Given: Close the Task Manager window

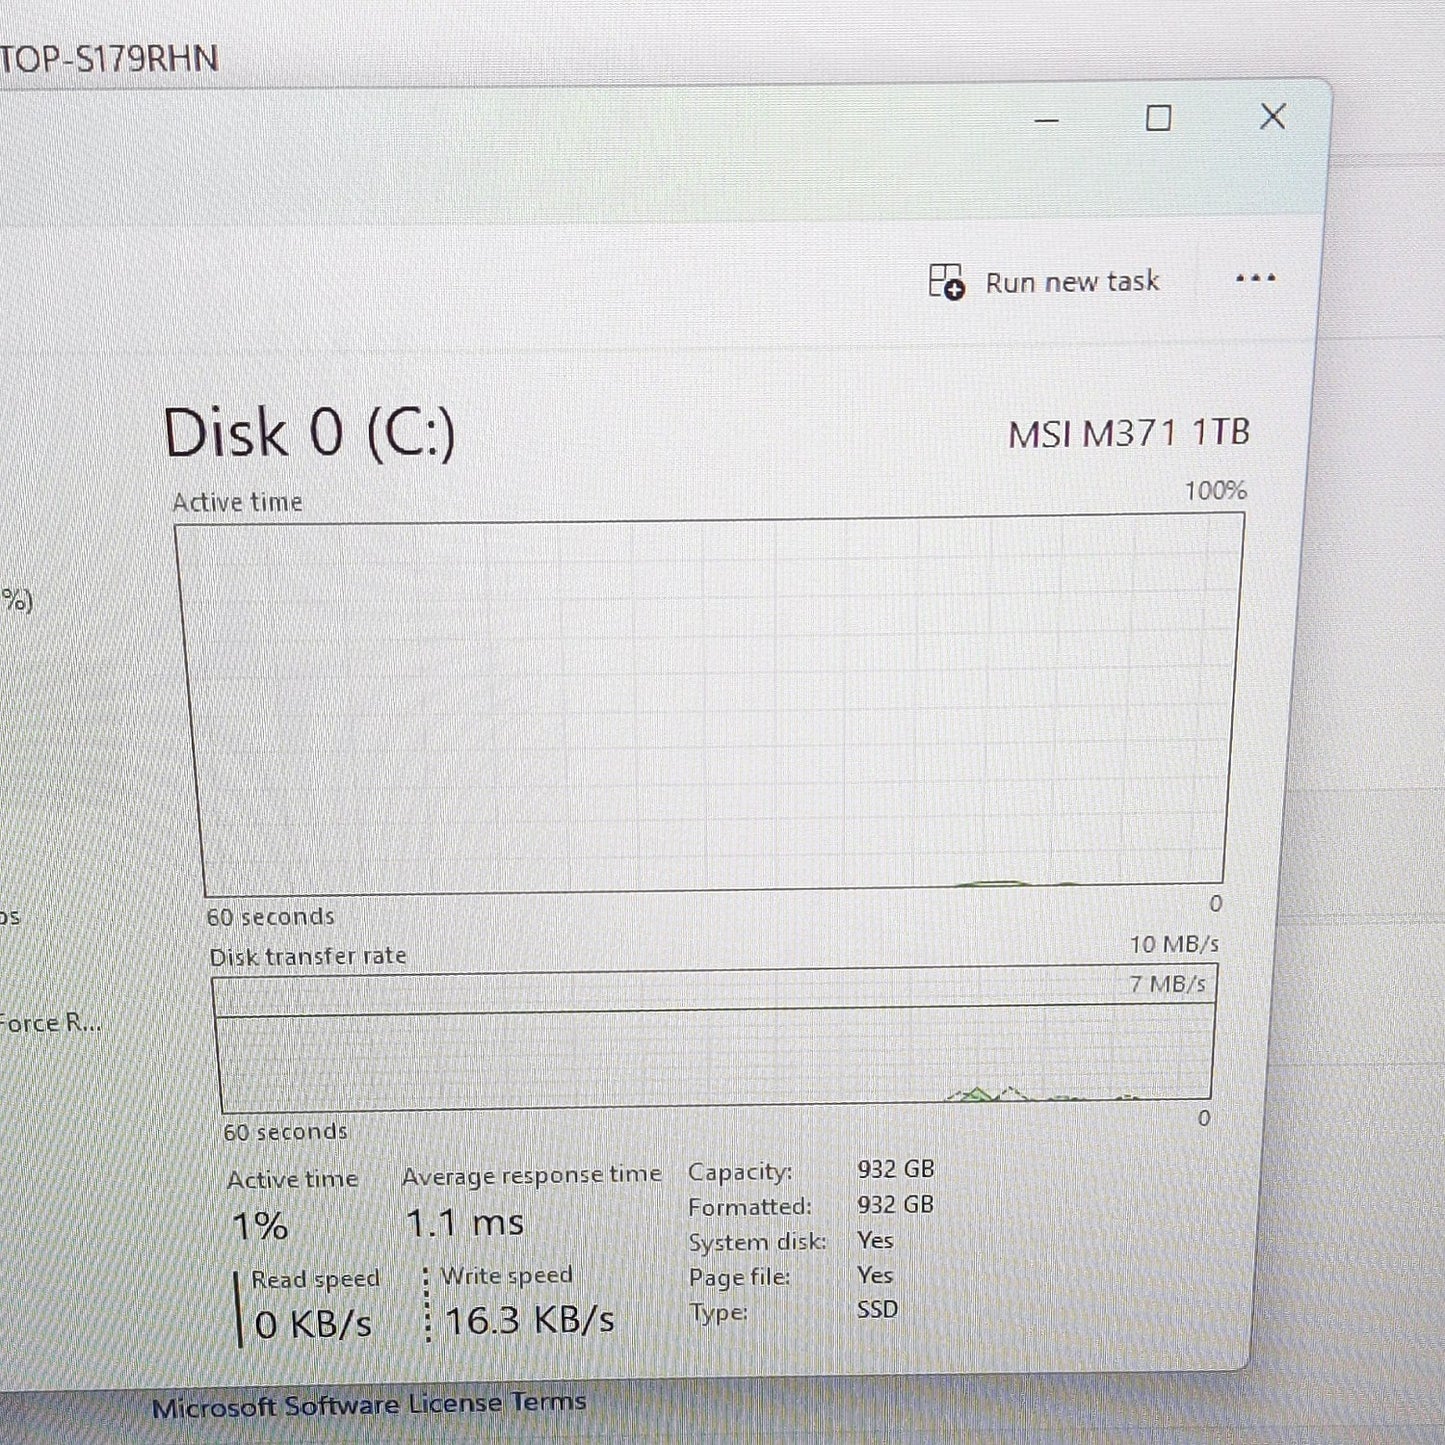Looking at the screenshot, I should point(1272,116).
